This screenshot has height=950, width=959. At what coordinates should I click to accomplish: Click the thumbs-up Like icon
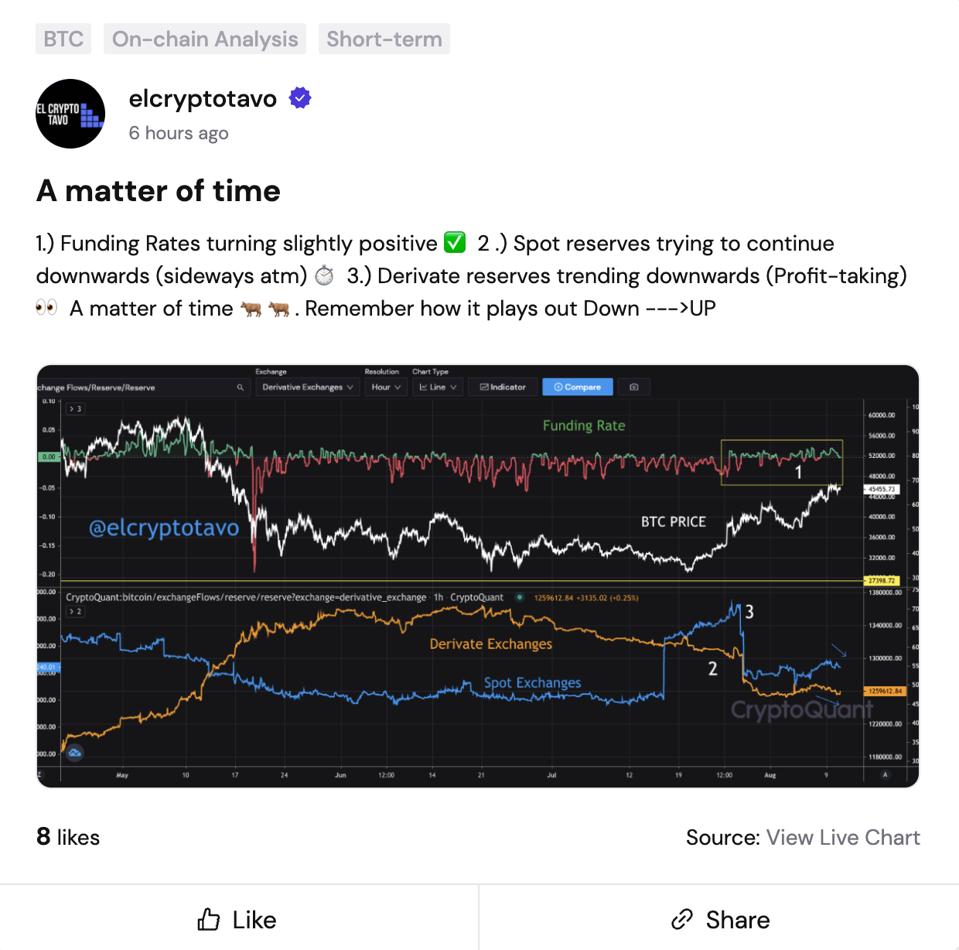pos(209,919)
